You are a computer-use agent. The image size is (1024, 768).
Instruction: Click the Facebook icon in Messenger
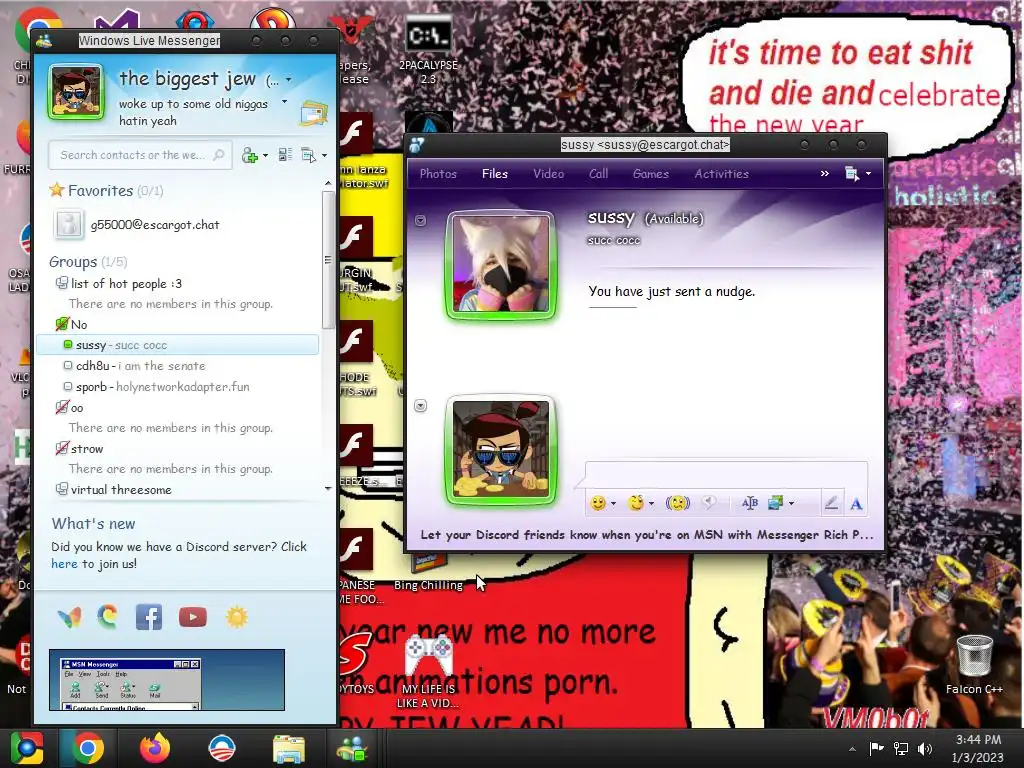pos(149,617)
